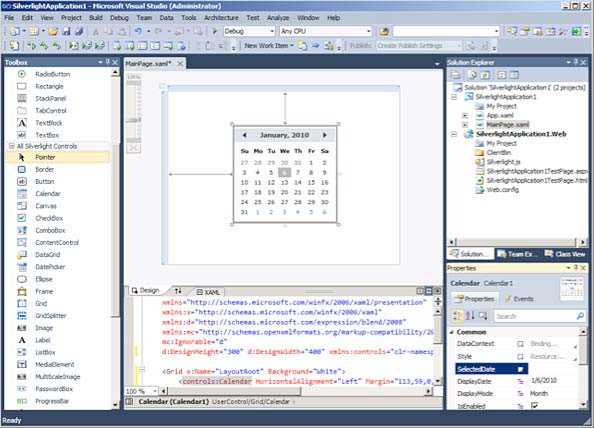
Task: Click the Solution Explorer horizontal scrollbar
Action: [517, 242]
